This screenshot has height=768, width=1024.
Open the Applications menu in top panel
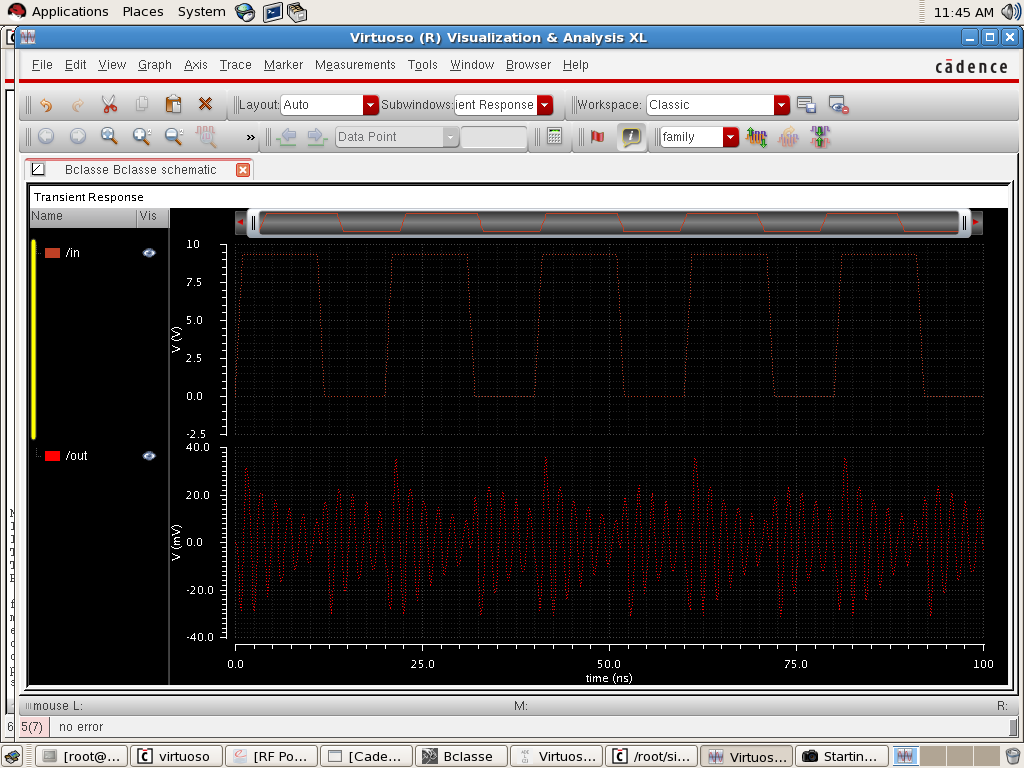point(70,12)
